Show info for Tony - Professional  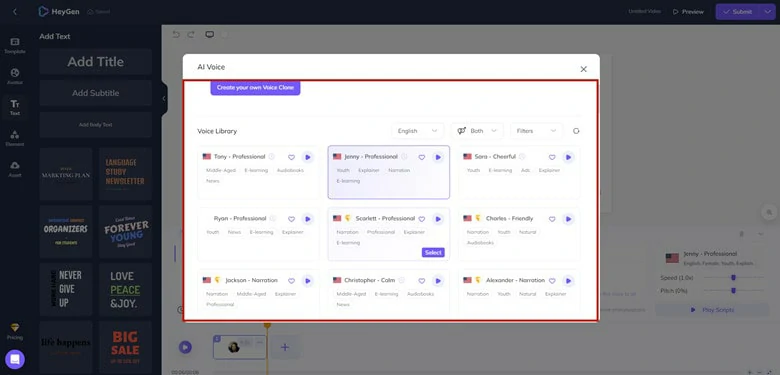coord(272,157)
